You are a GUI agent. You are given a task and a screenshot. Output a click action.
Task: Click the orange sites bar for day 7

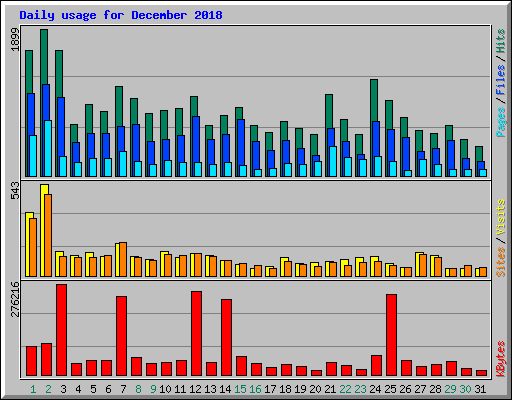pyautogui.click(x=123, y=259)
